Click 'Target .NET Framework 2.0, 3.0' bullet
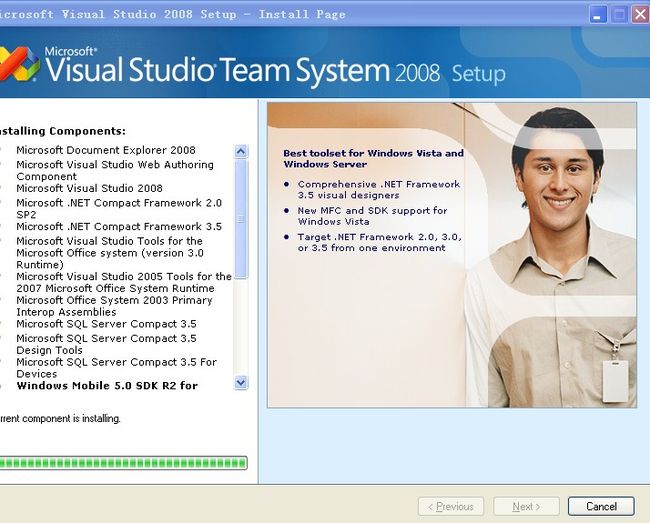Viewport: 650px width, 523px height. (380, 242)
